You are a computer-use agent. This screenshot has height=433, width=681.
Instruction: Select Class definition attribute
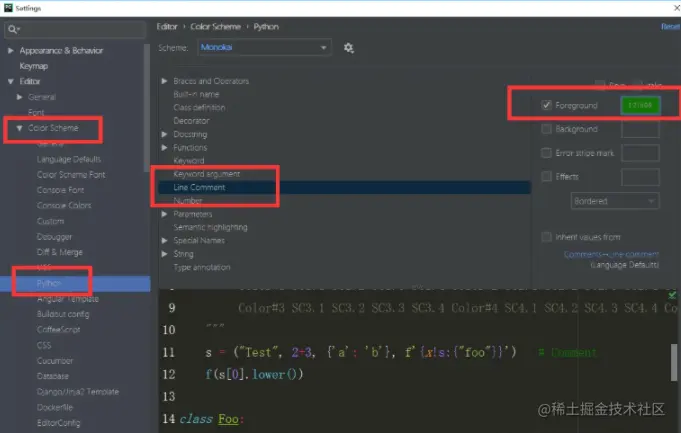click(199, 107)
